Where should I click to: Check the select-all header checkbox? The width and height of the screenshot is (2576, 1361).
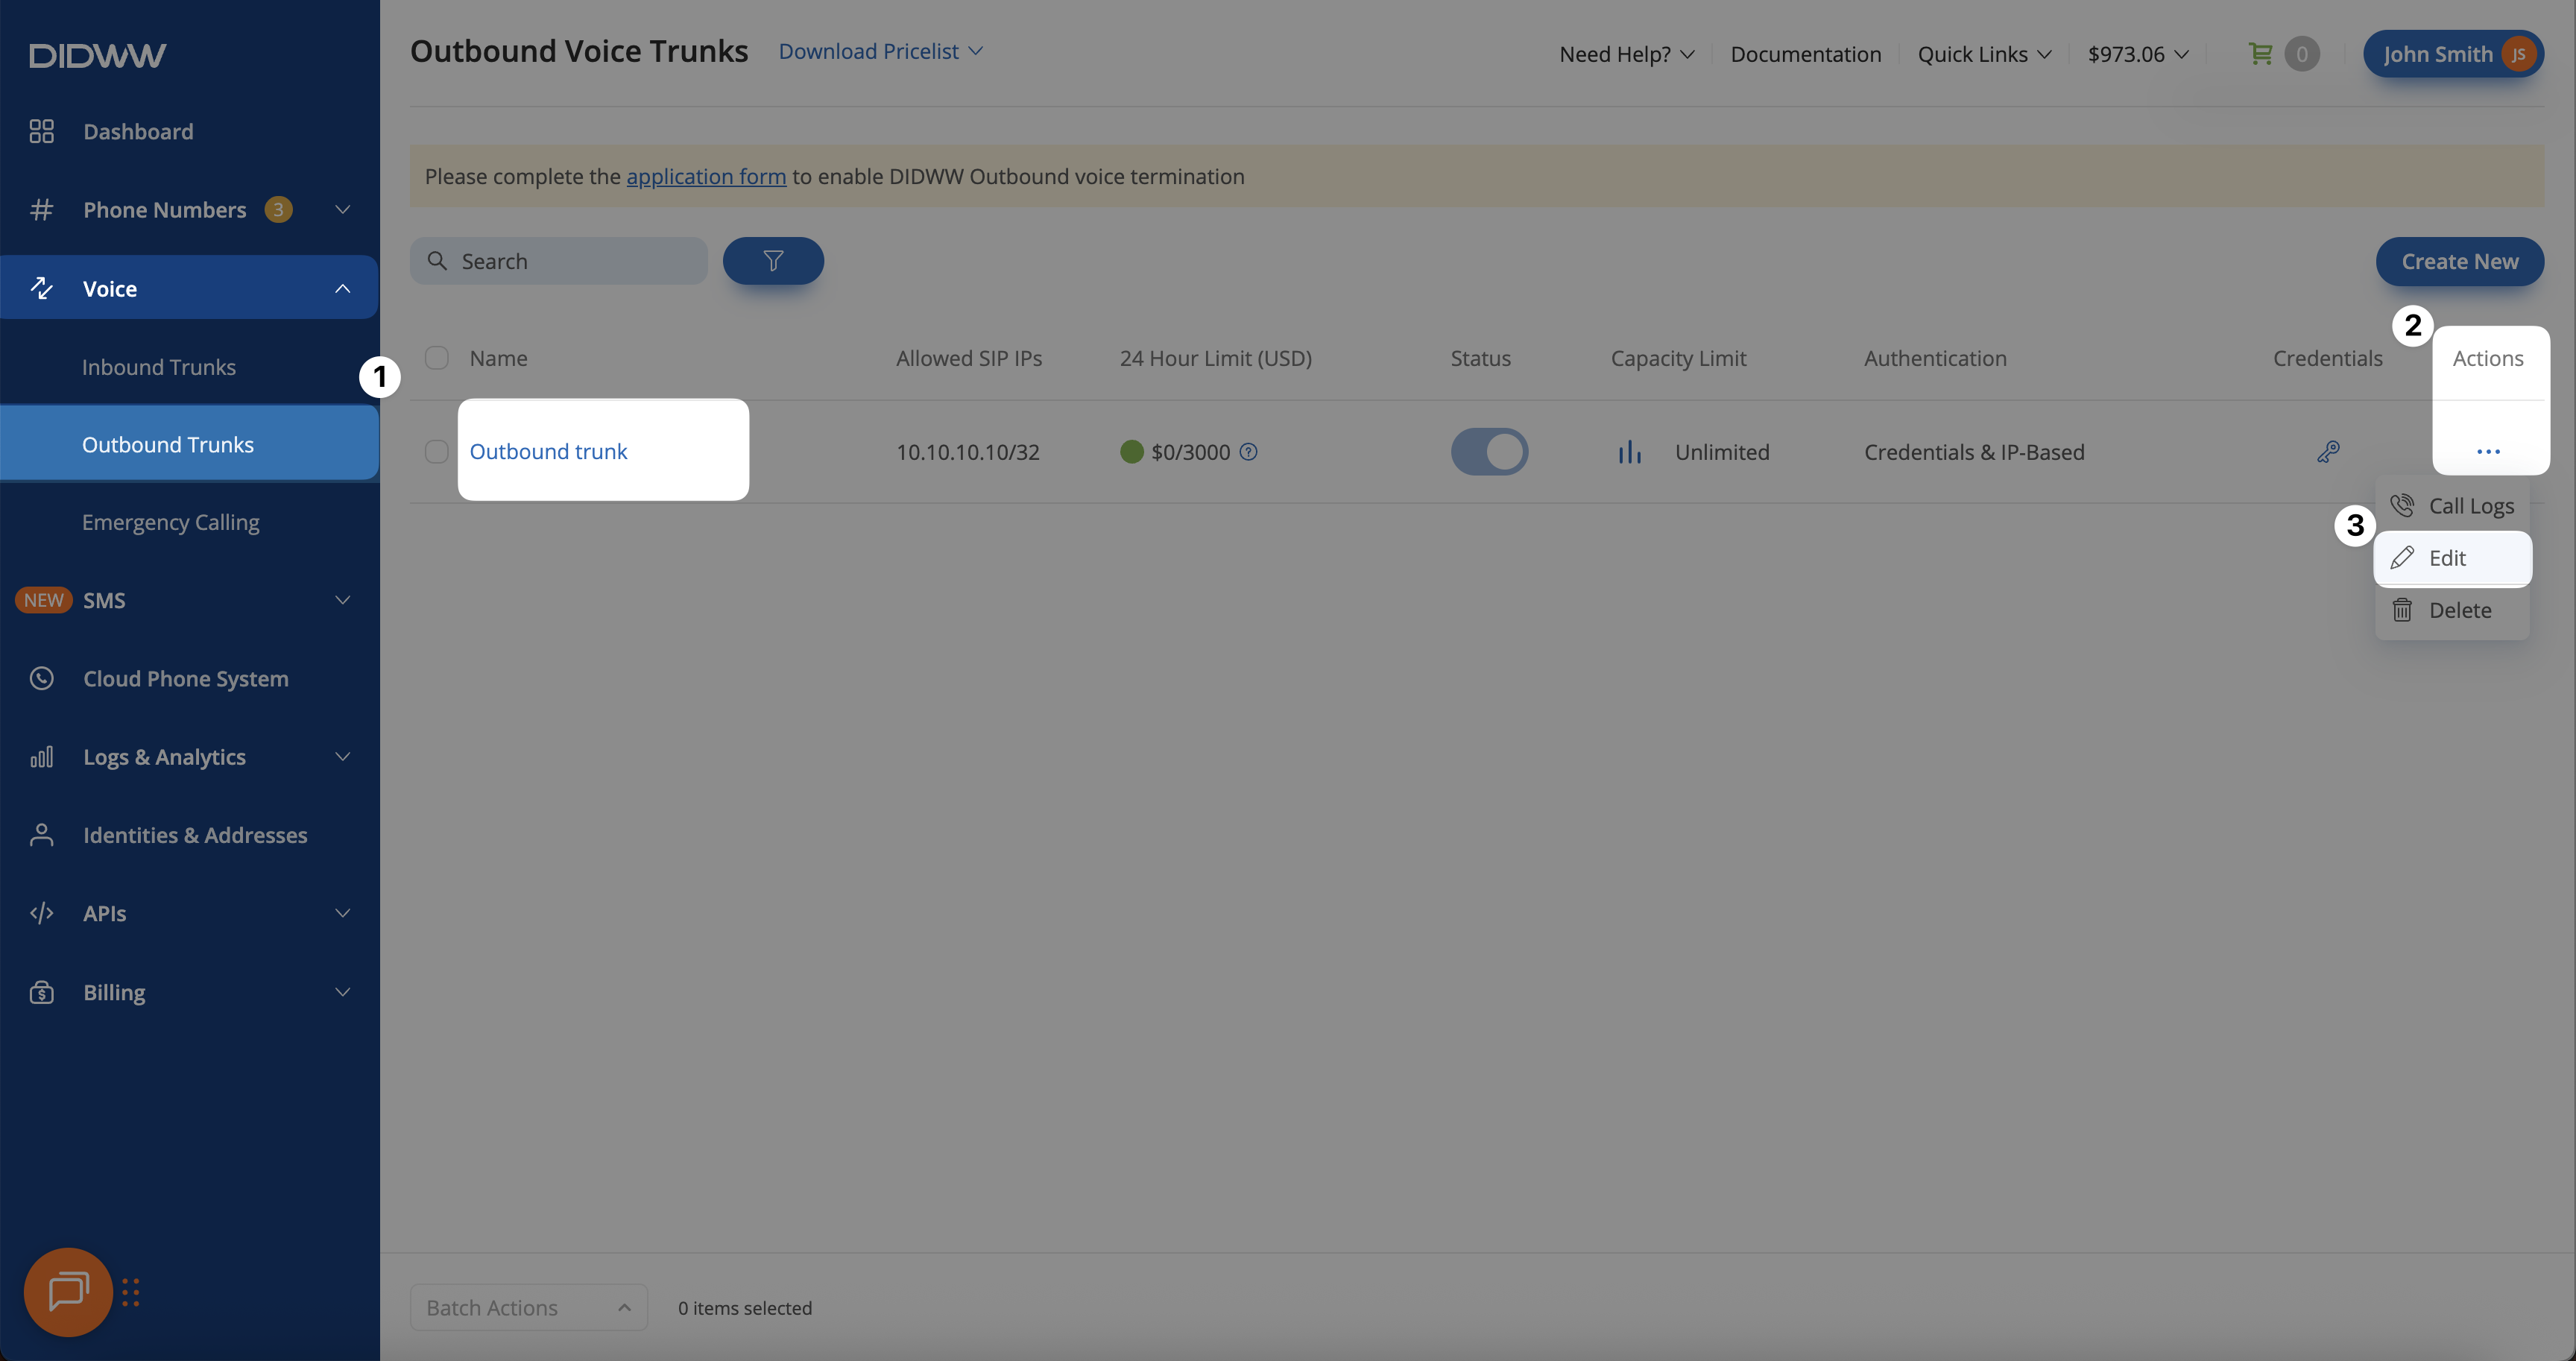click(x=437, y=358)
